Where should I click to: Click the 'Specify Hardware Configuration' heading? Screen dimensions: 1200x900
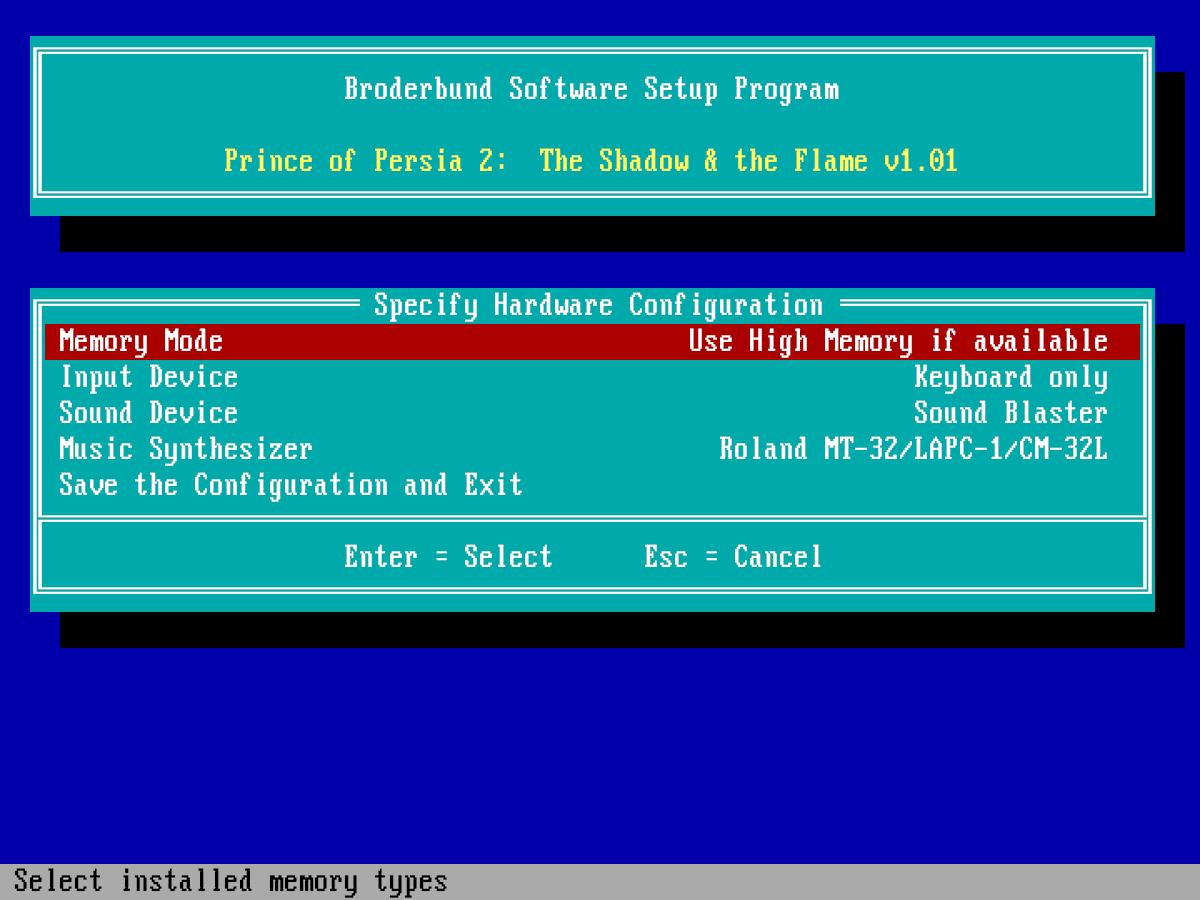pyautogui.click(x=598, y=305)
